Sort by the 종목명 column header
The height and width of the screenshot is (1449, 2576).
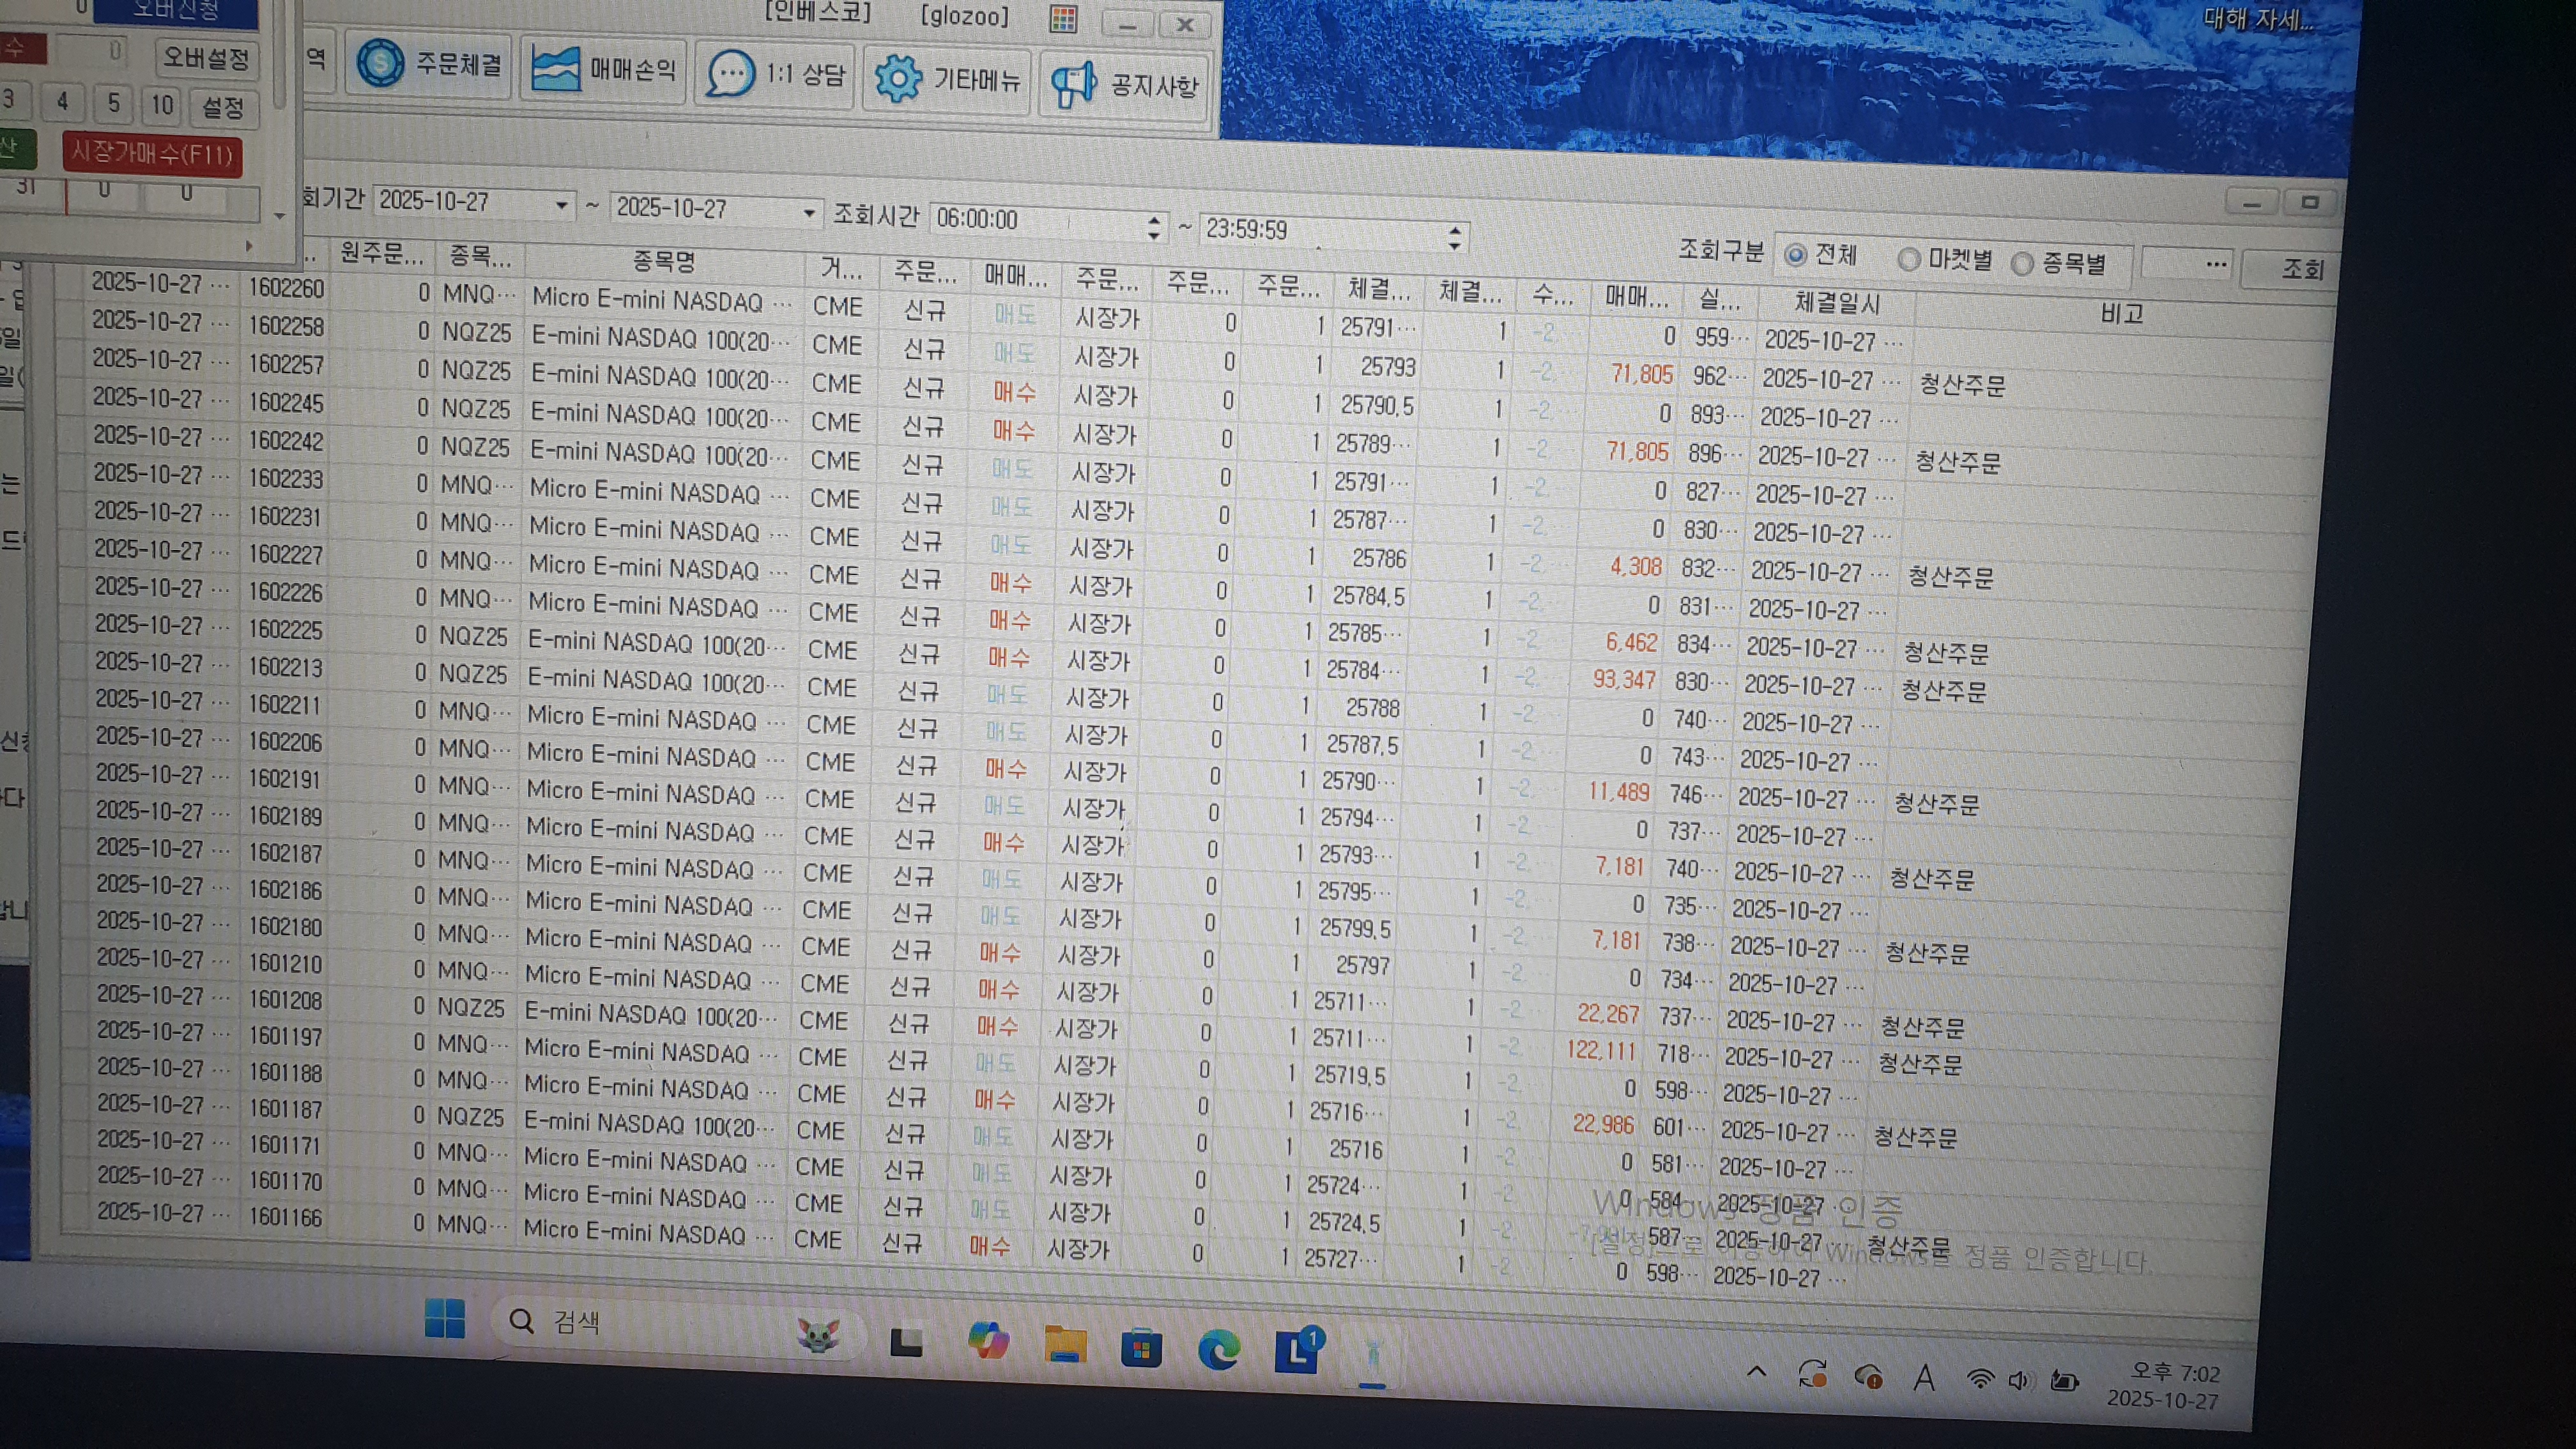[x=663, y=262]
